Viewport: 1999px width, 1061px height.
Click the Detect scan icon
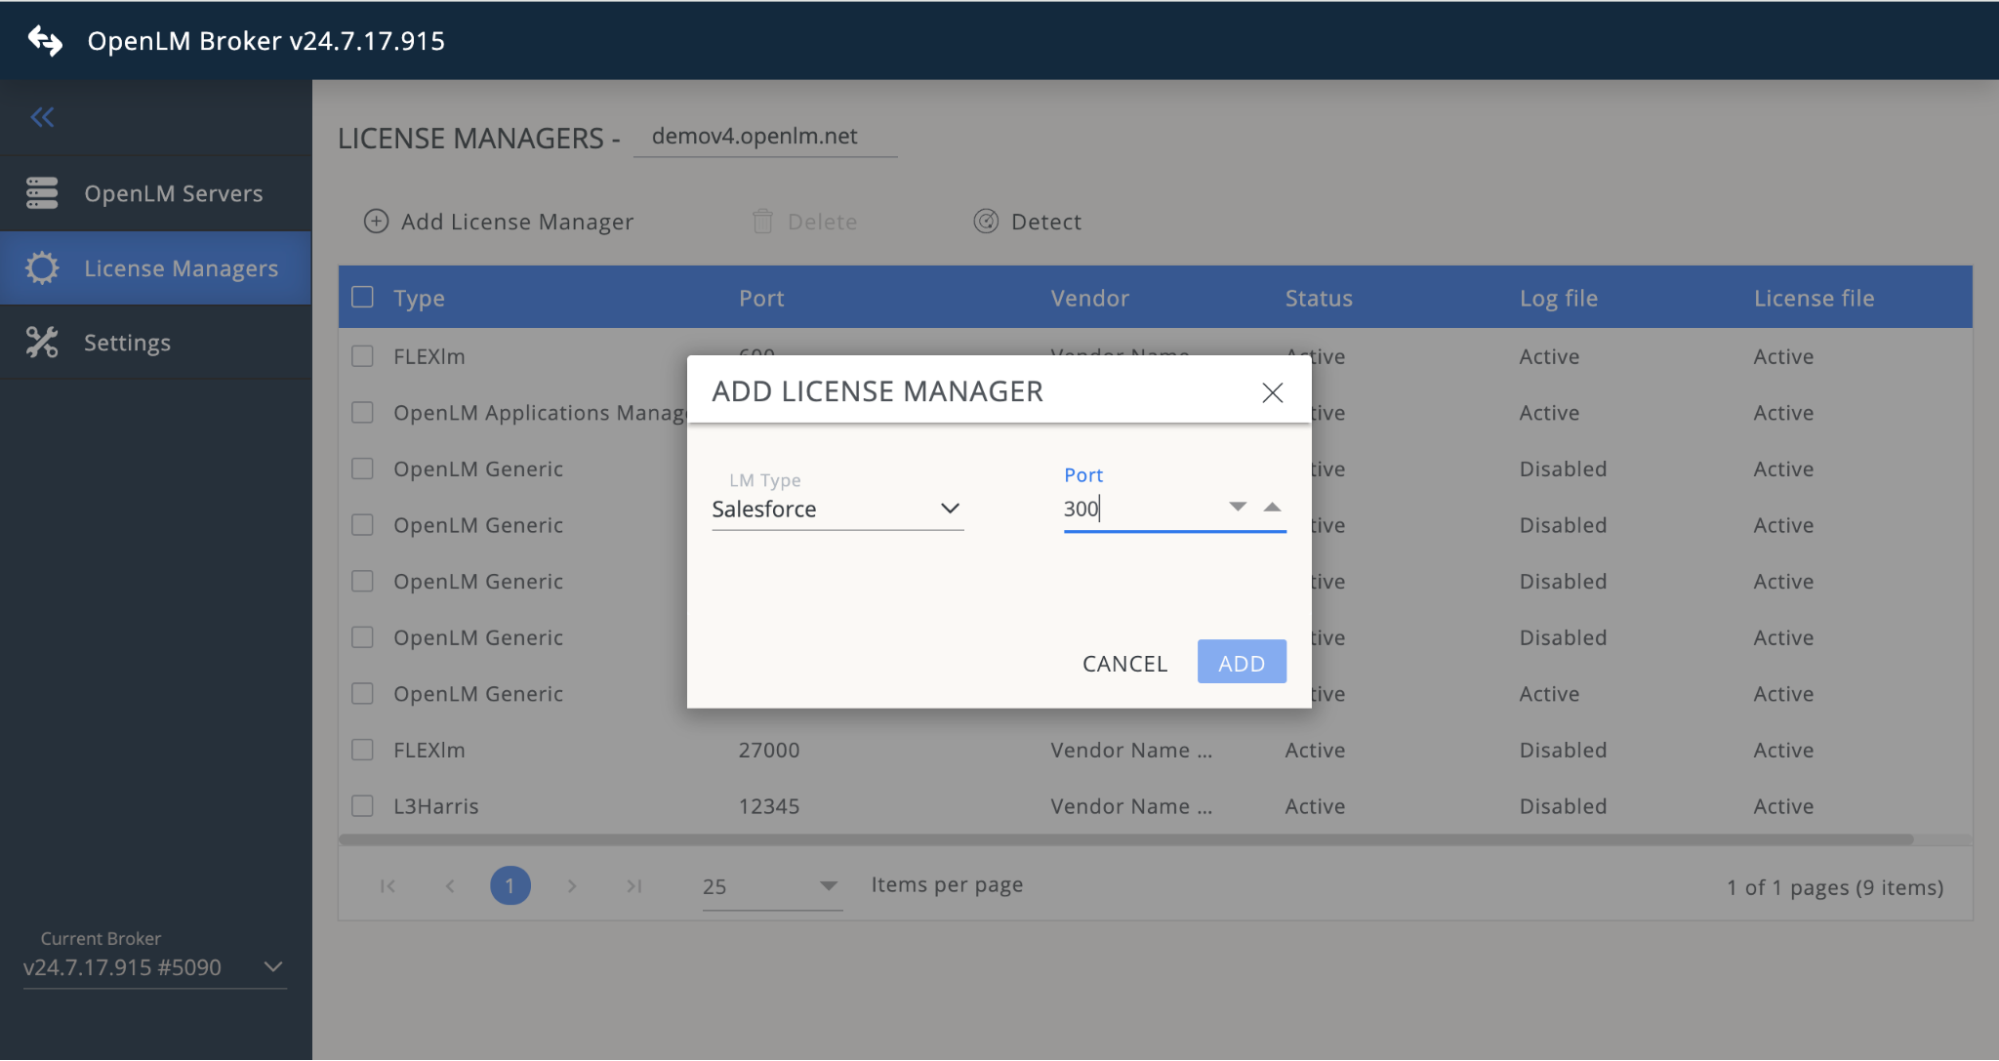985,221
